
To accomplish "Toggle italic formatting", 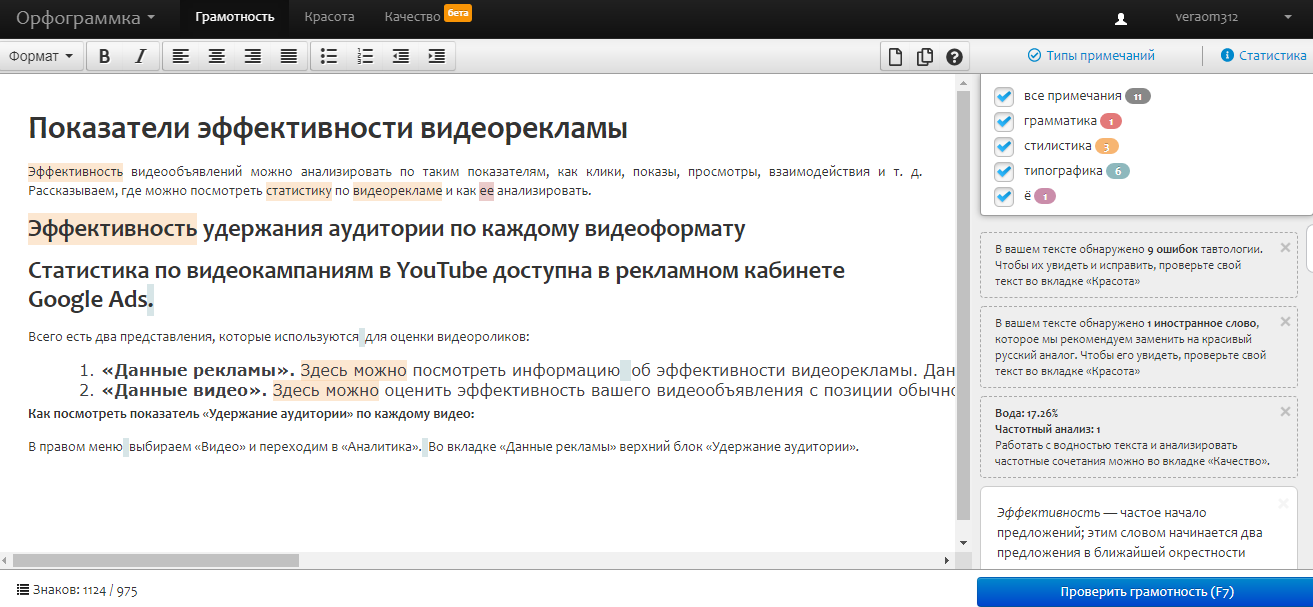I will (140, 56).
